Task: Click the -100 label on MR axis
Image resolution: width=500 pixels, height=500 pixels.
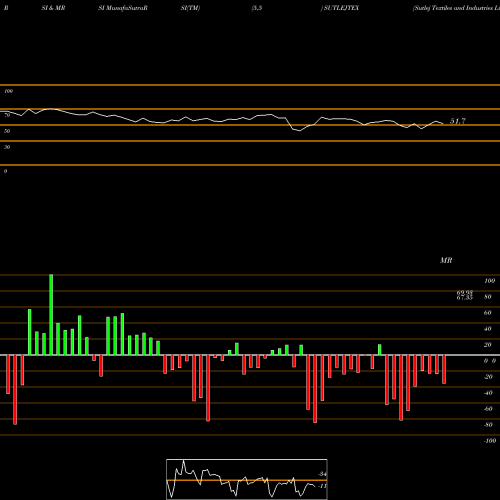Action: (490, 441)
